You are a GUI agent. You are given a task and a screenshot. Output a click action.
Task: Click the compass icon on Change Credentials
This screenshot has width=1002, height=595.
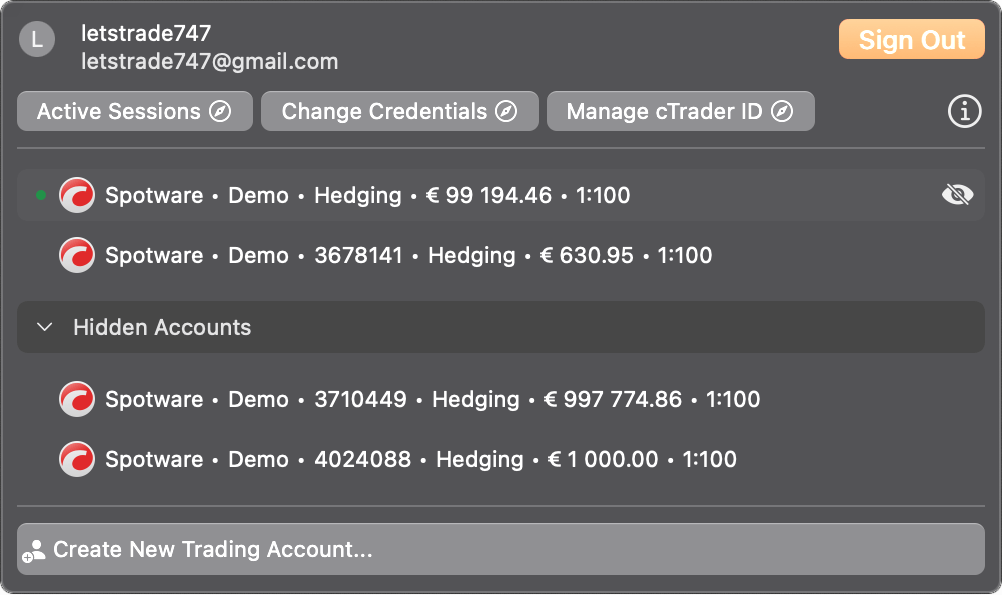click(506, 111)
